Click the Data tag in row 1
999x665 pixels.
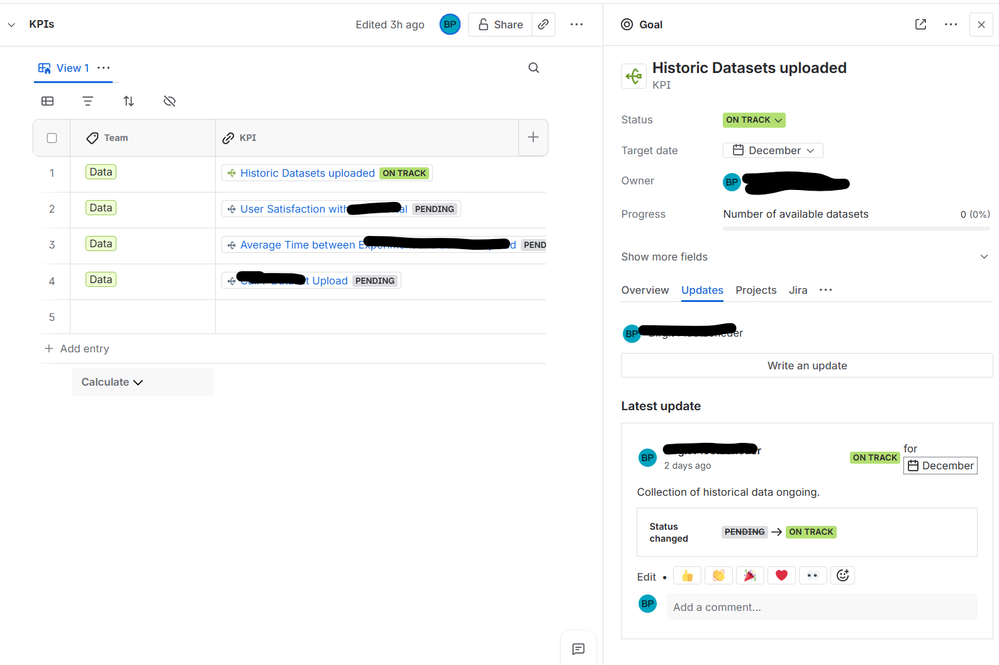(101, 172)
